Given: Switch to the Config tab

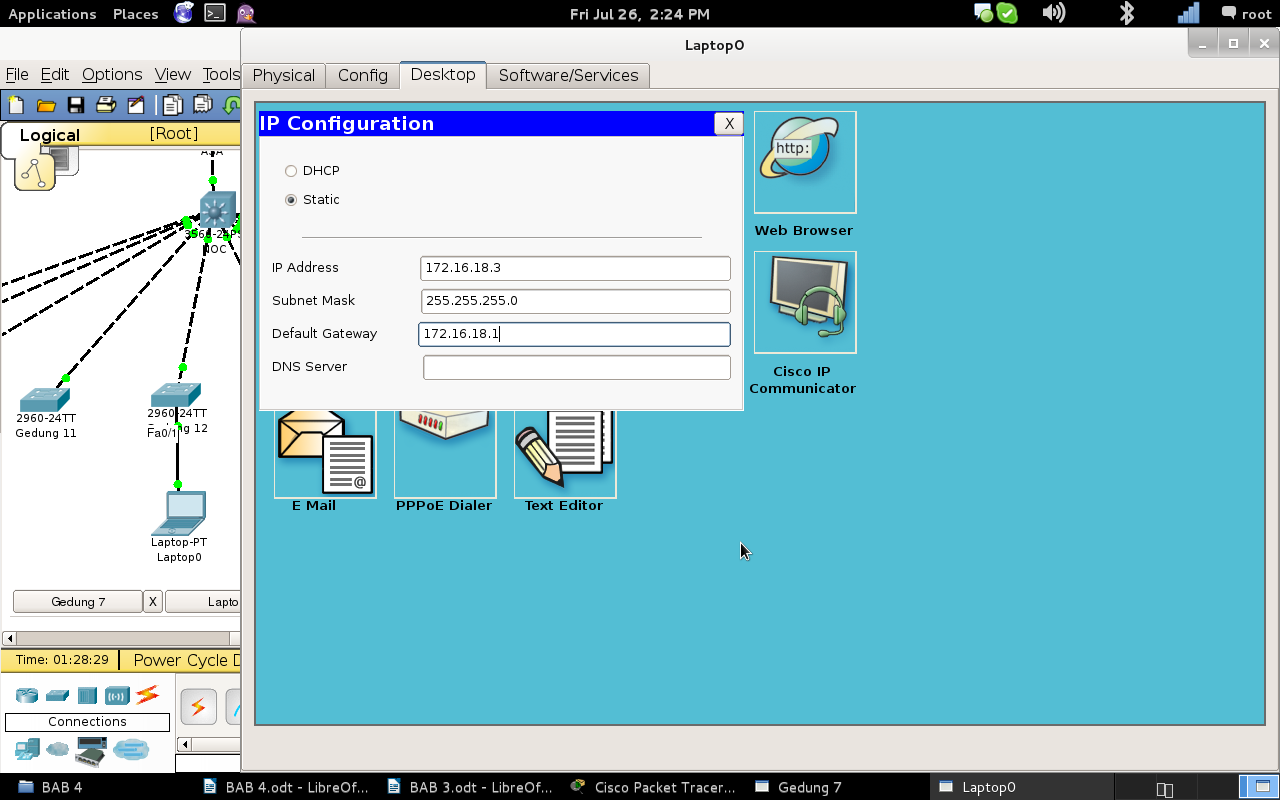Looking at the screenshot, I should click(363, 76).
